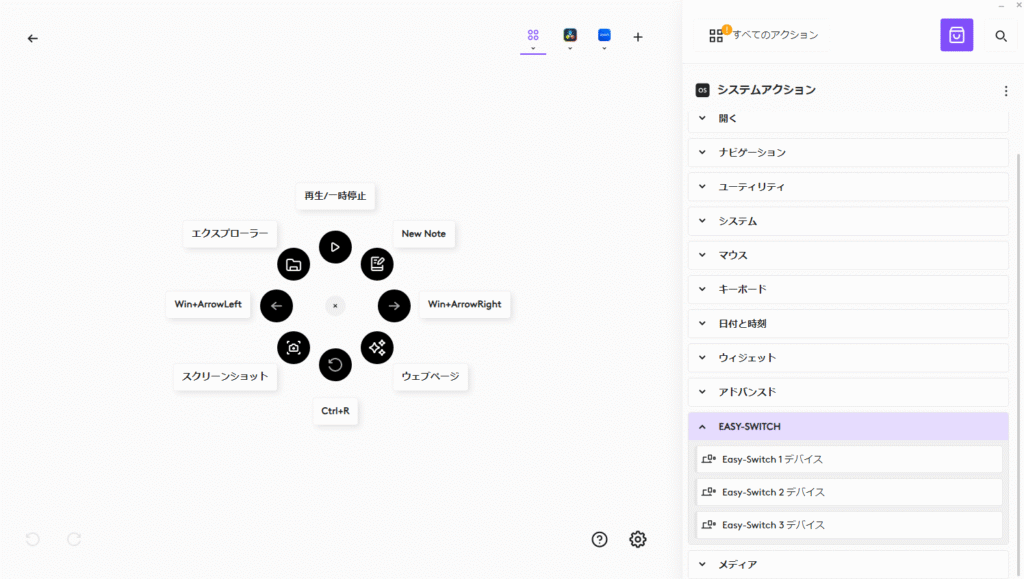The image size is (1024, 579).
Task: Open the システムアクション overflow menu
Action: click(x=1006, y=91)
